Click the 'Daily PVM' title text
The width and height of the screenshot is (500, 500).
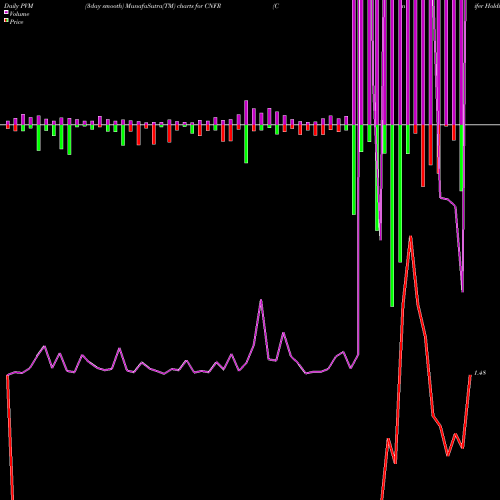point(19,6)
